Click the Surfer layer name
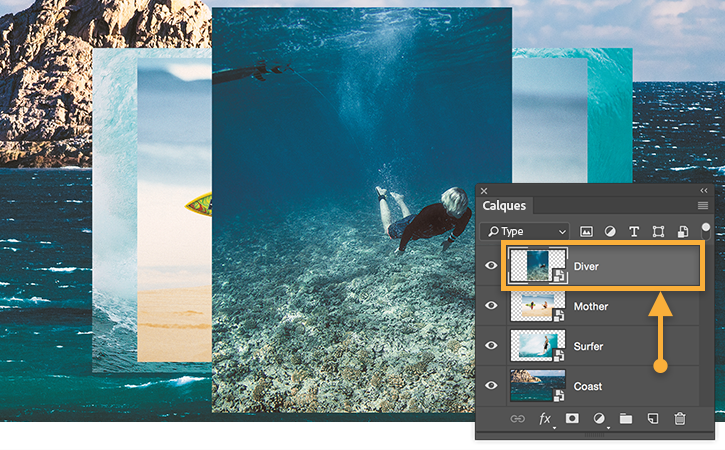The image size is (725, 450). coord(588,346)
